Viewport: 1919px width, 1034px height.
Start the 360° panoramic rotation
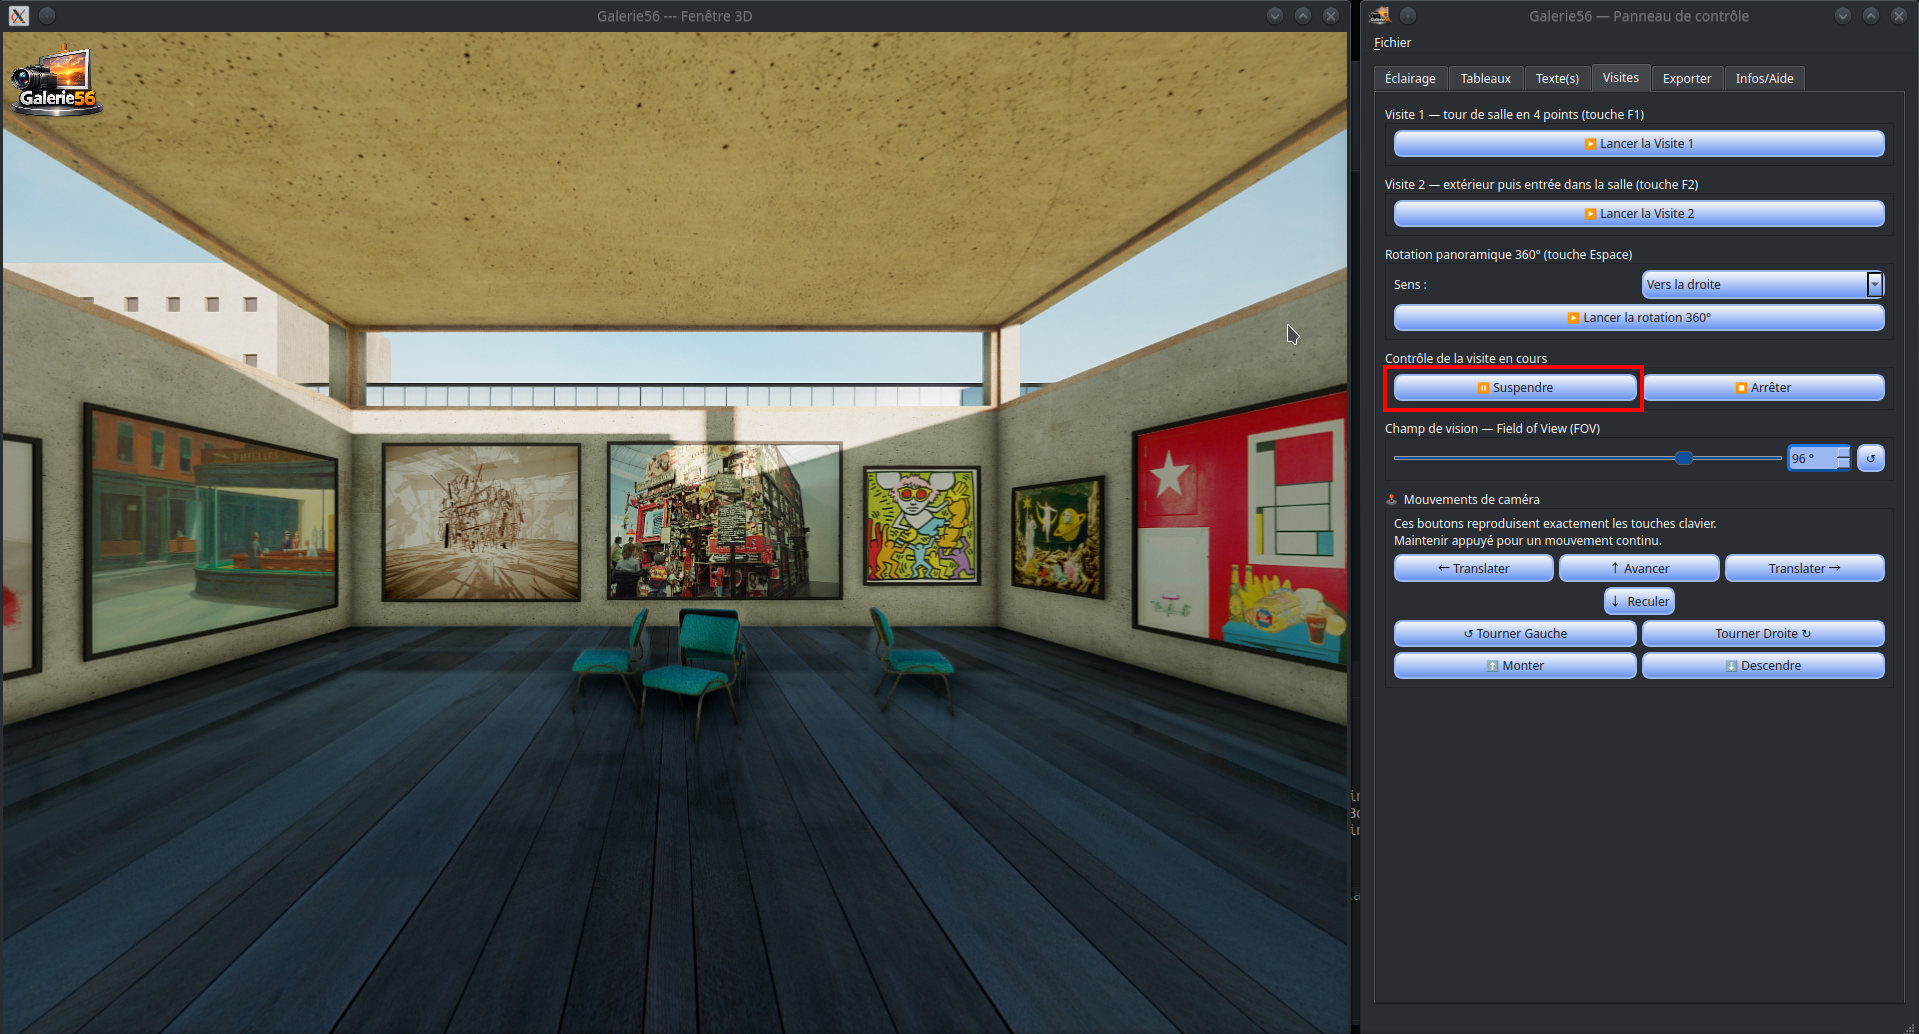pyautogui.click(x=1639, y=318)
